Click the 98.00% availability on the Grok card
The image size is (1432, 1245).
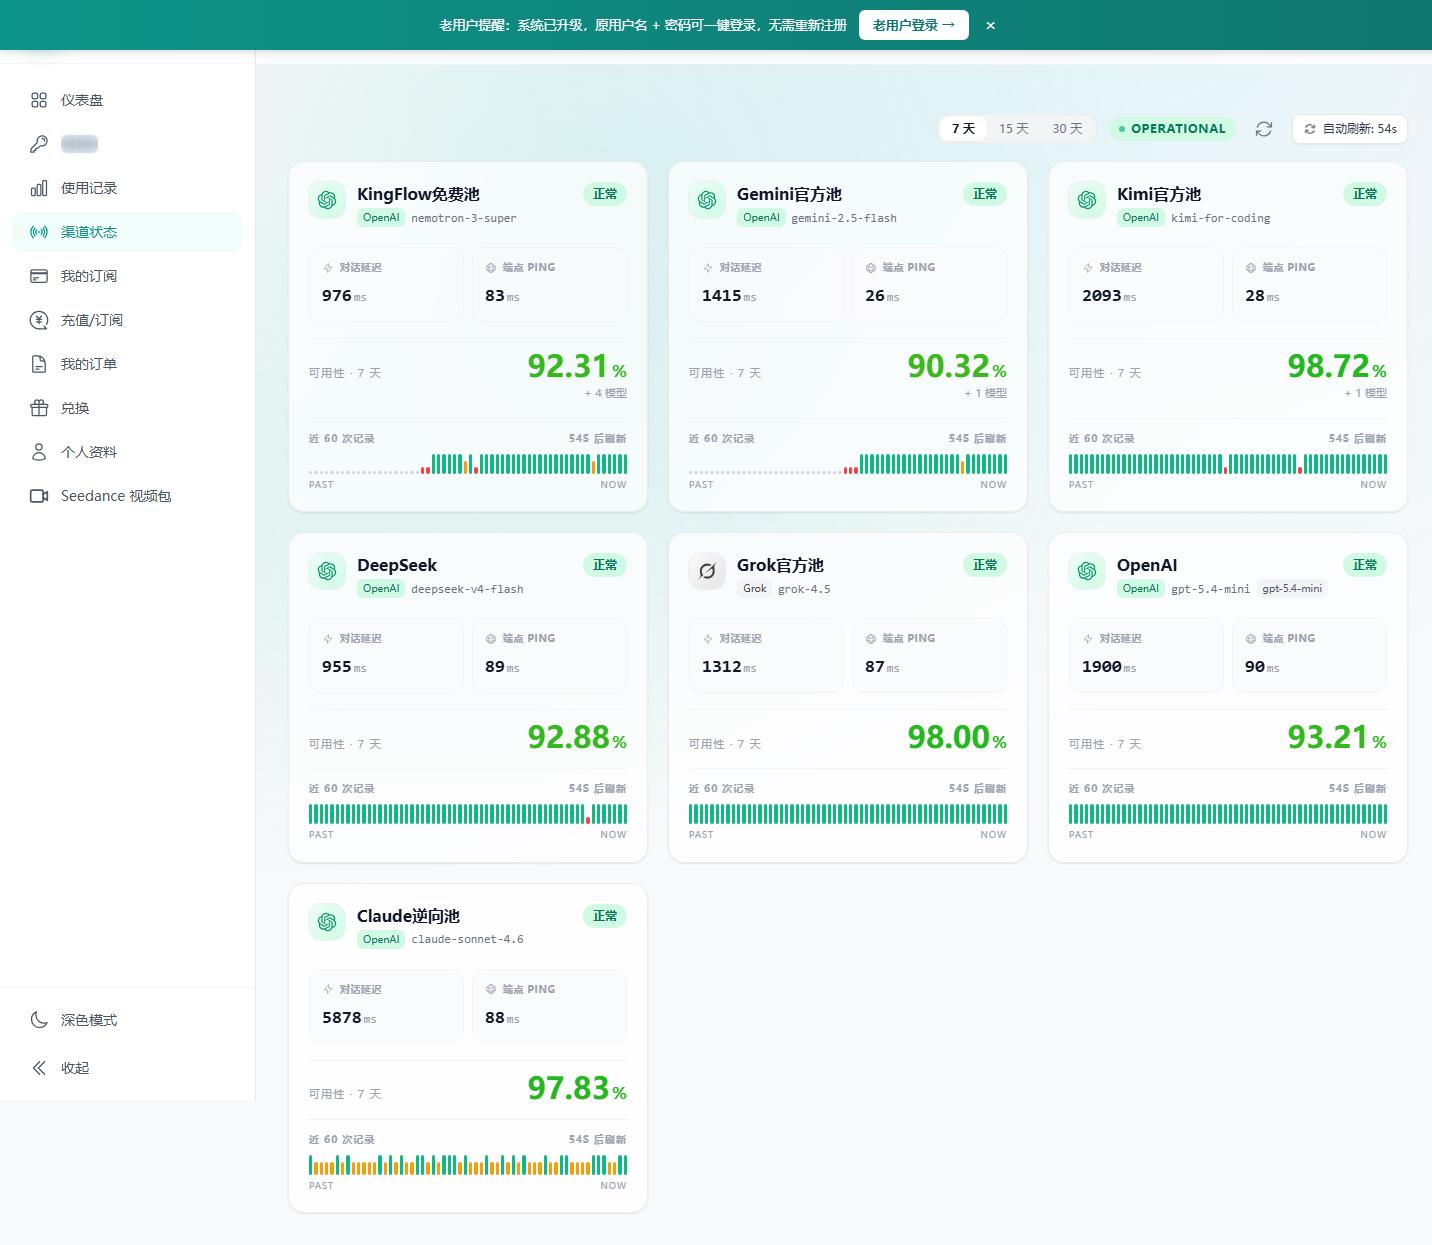click(957, 738)
